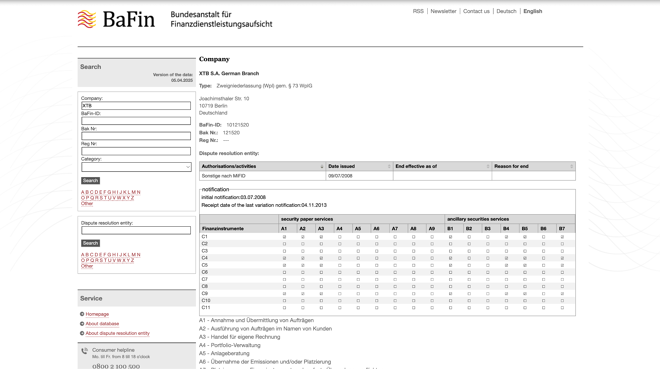This screenshot has height=369, width=660.
Task: Click company name 'XTB S.A. German Branch'
Action: [x=229, y=73]
